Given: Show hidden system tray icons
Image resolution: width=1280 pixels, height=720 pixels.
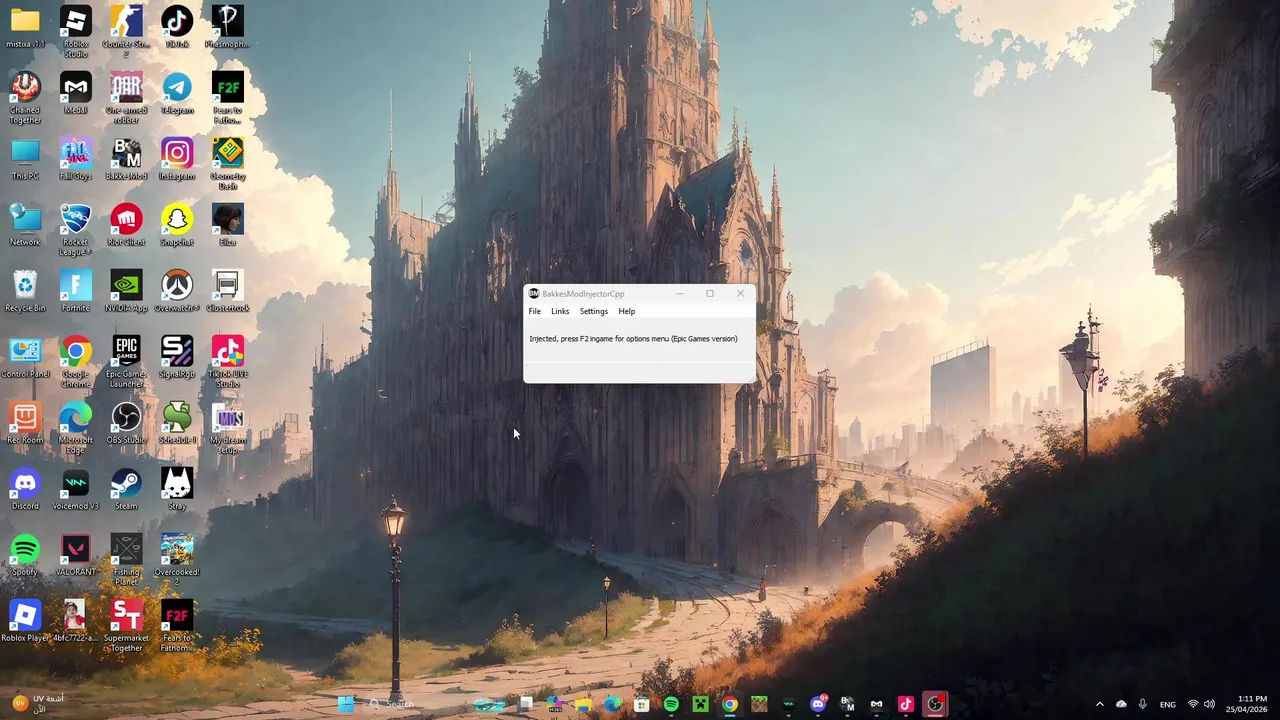Looking at the screenshot, I should click(1099, 705).
